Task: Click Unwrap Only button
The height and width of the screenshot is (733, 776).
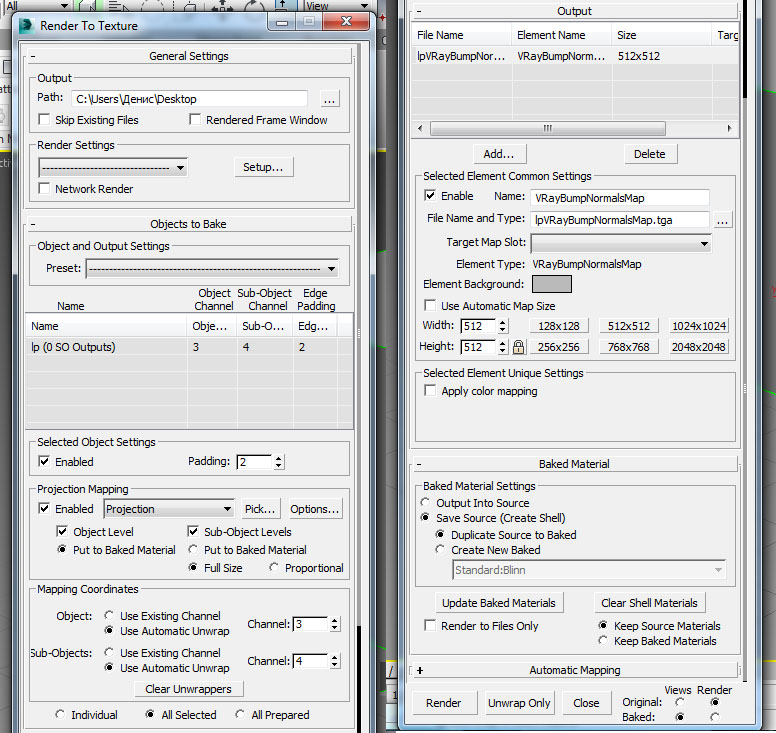Action: (x=519, y=703)
